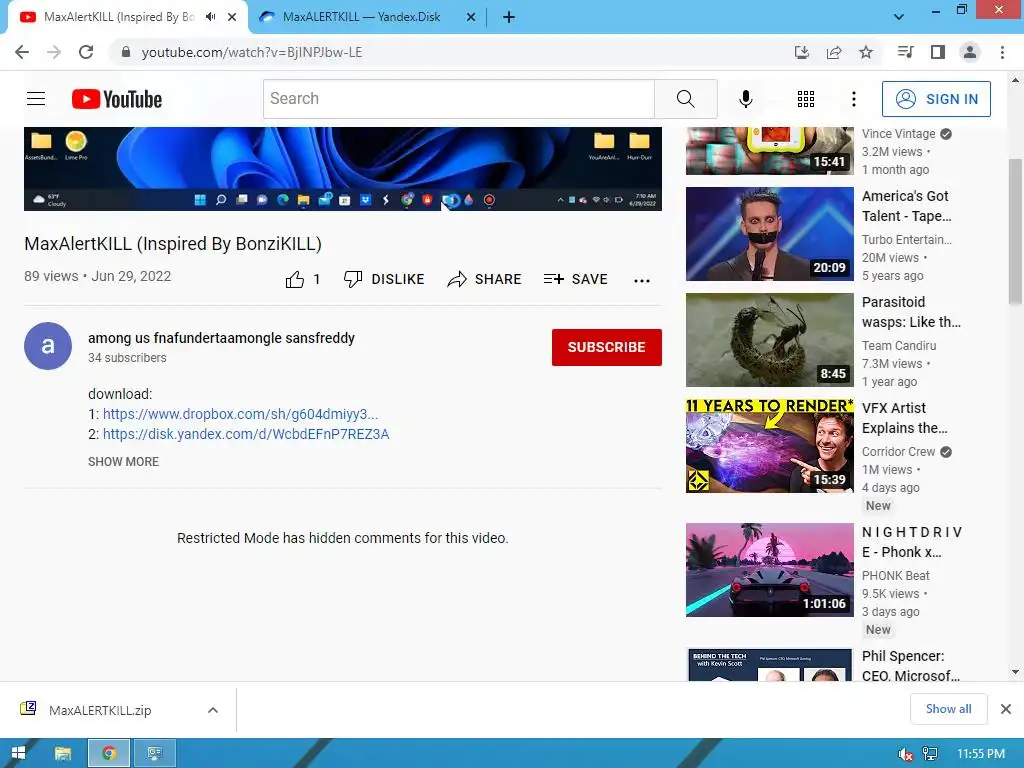Reload the current page
1024x768 pixels.
click(x=86, y=52)
